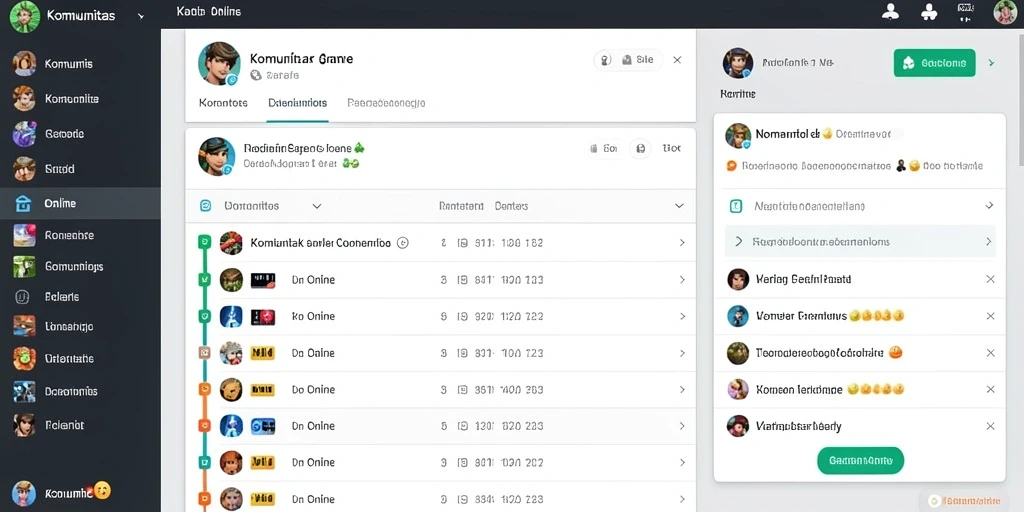Remove Vomuer Graeniuus with its X
Screen dimensions: 1024x512
coord(990,316)
